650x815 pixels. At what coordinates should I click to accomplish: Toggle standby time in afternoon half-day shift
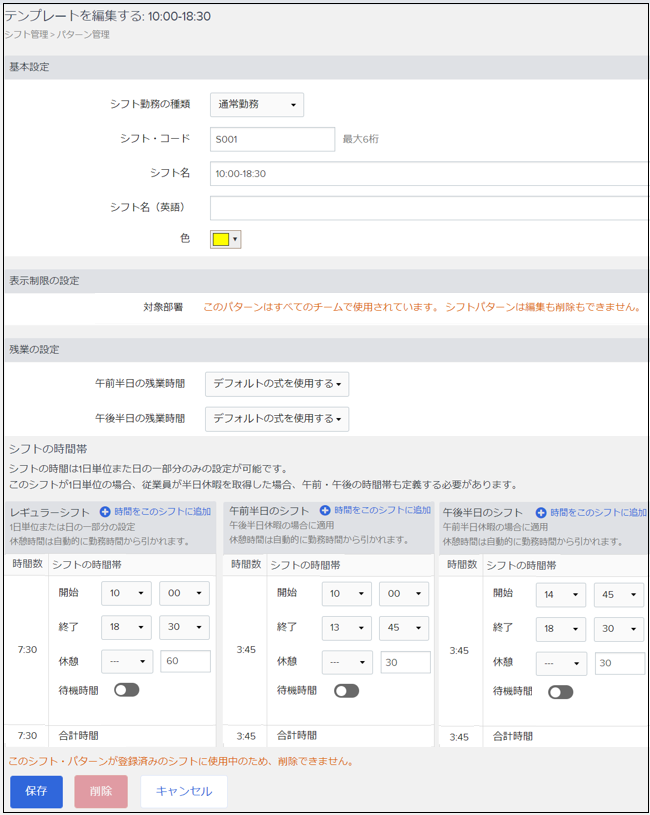[560, 691]
